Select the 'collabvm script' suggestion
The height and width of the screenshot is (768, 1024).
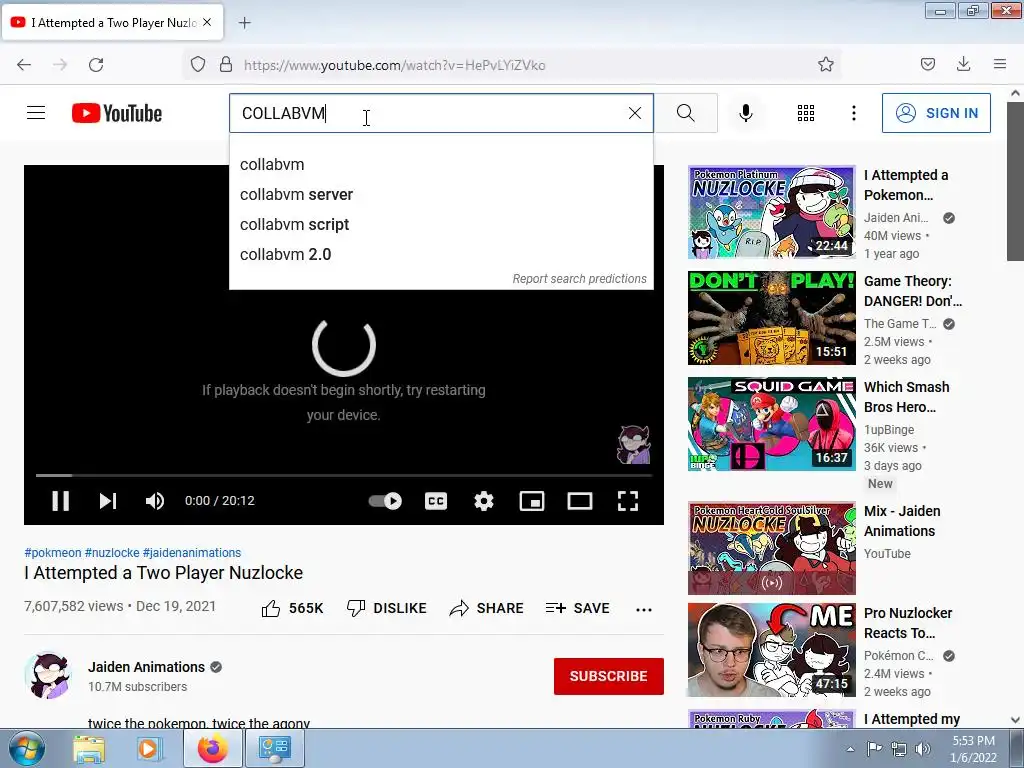(441, 225)
